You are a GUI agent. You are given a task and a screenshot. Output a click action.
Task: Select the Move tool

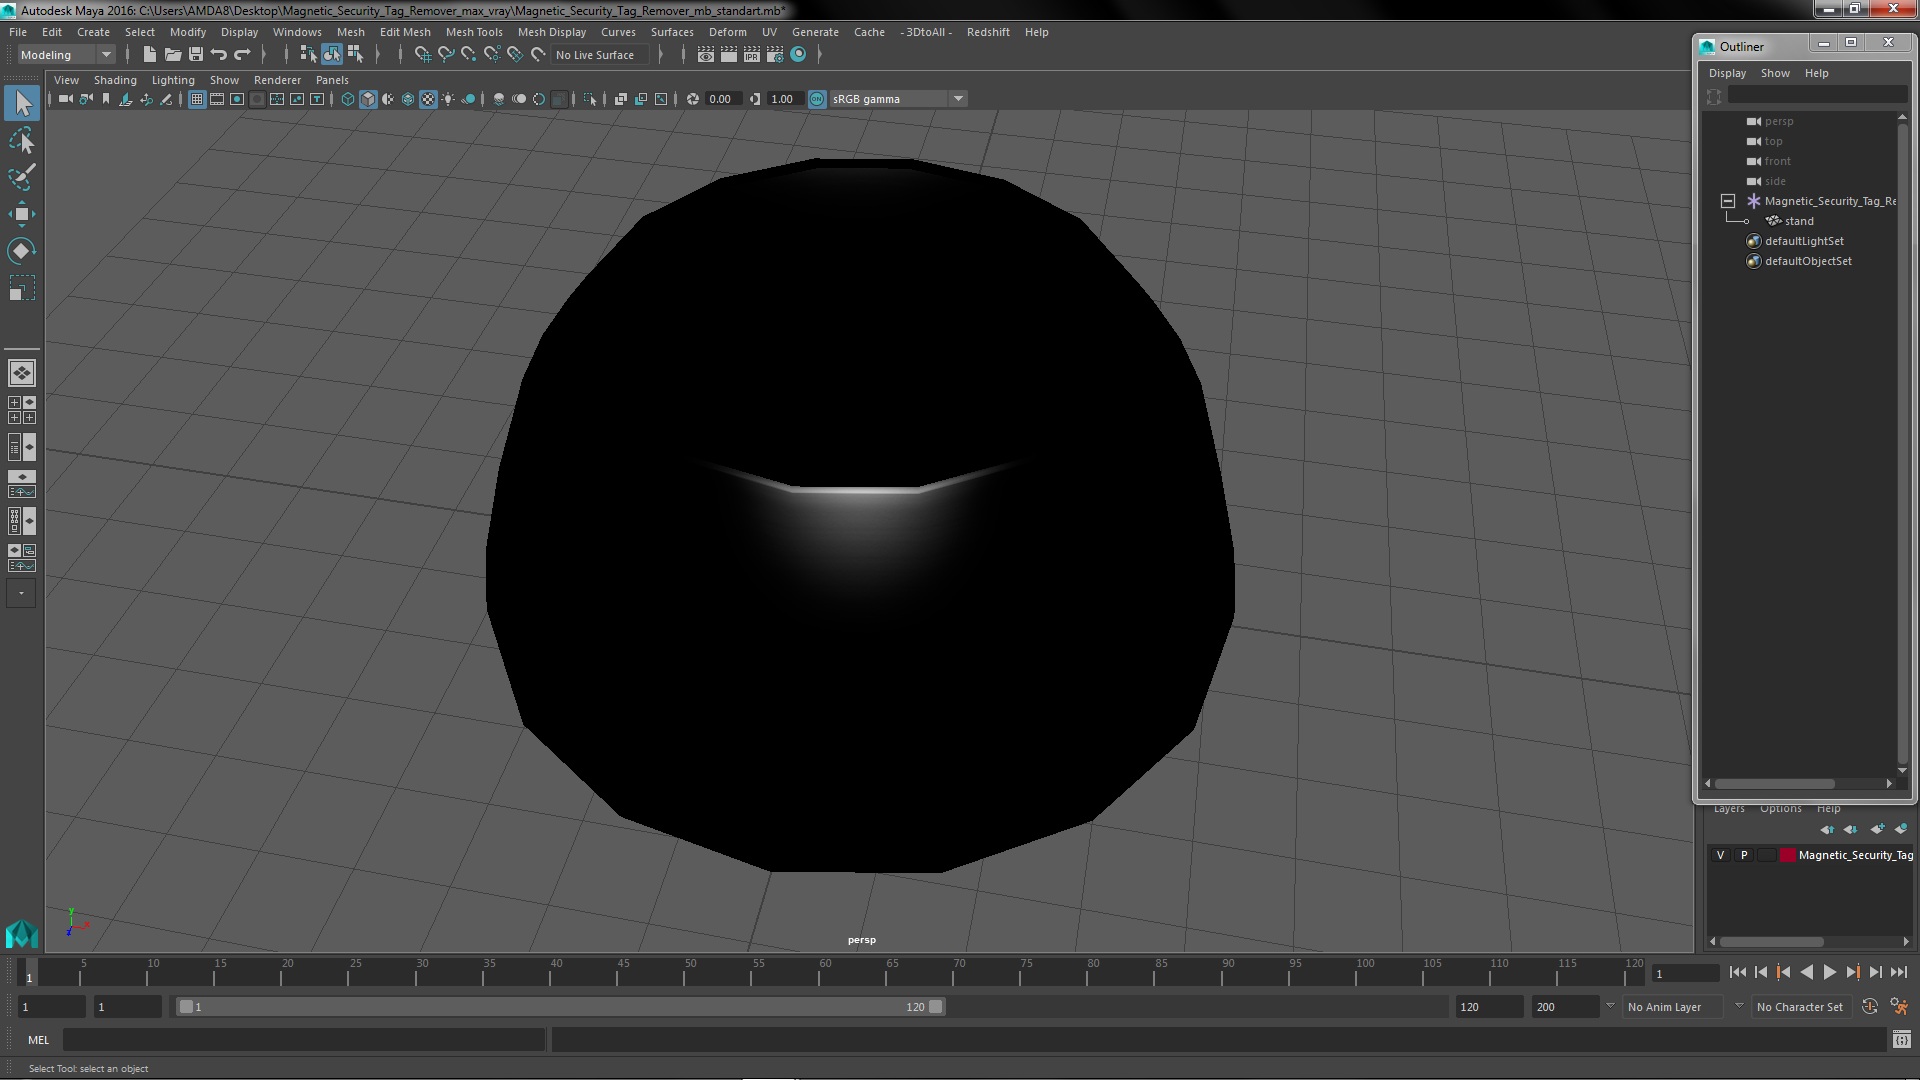(x=22, y=214)
